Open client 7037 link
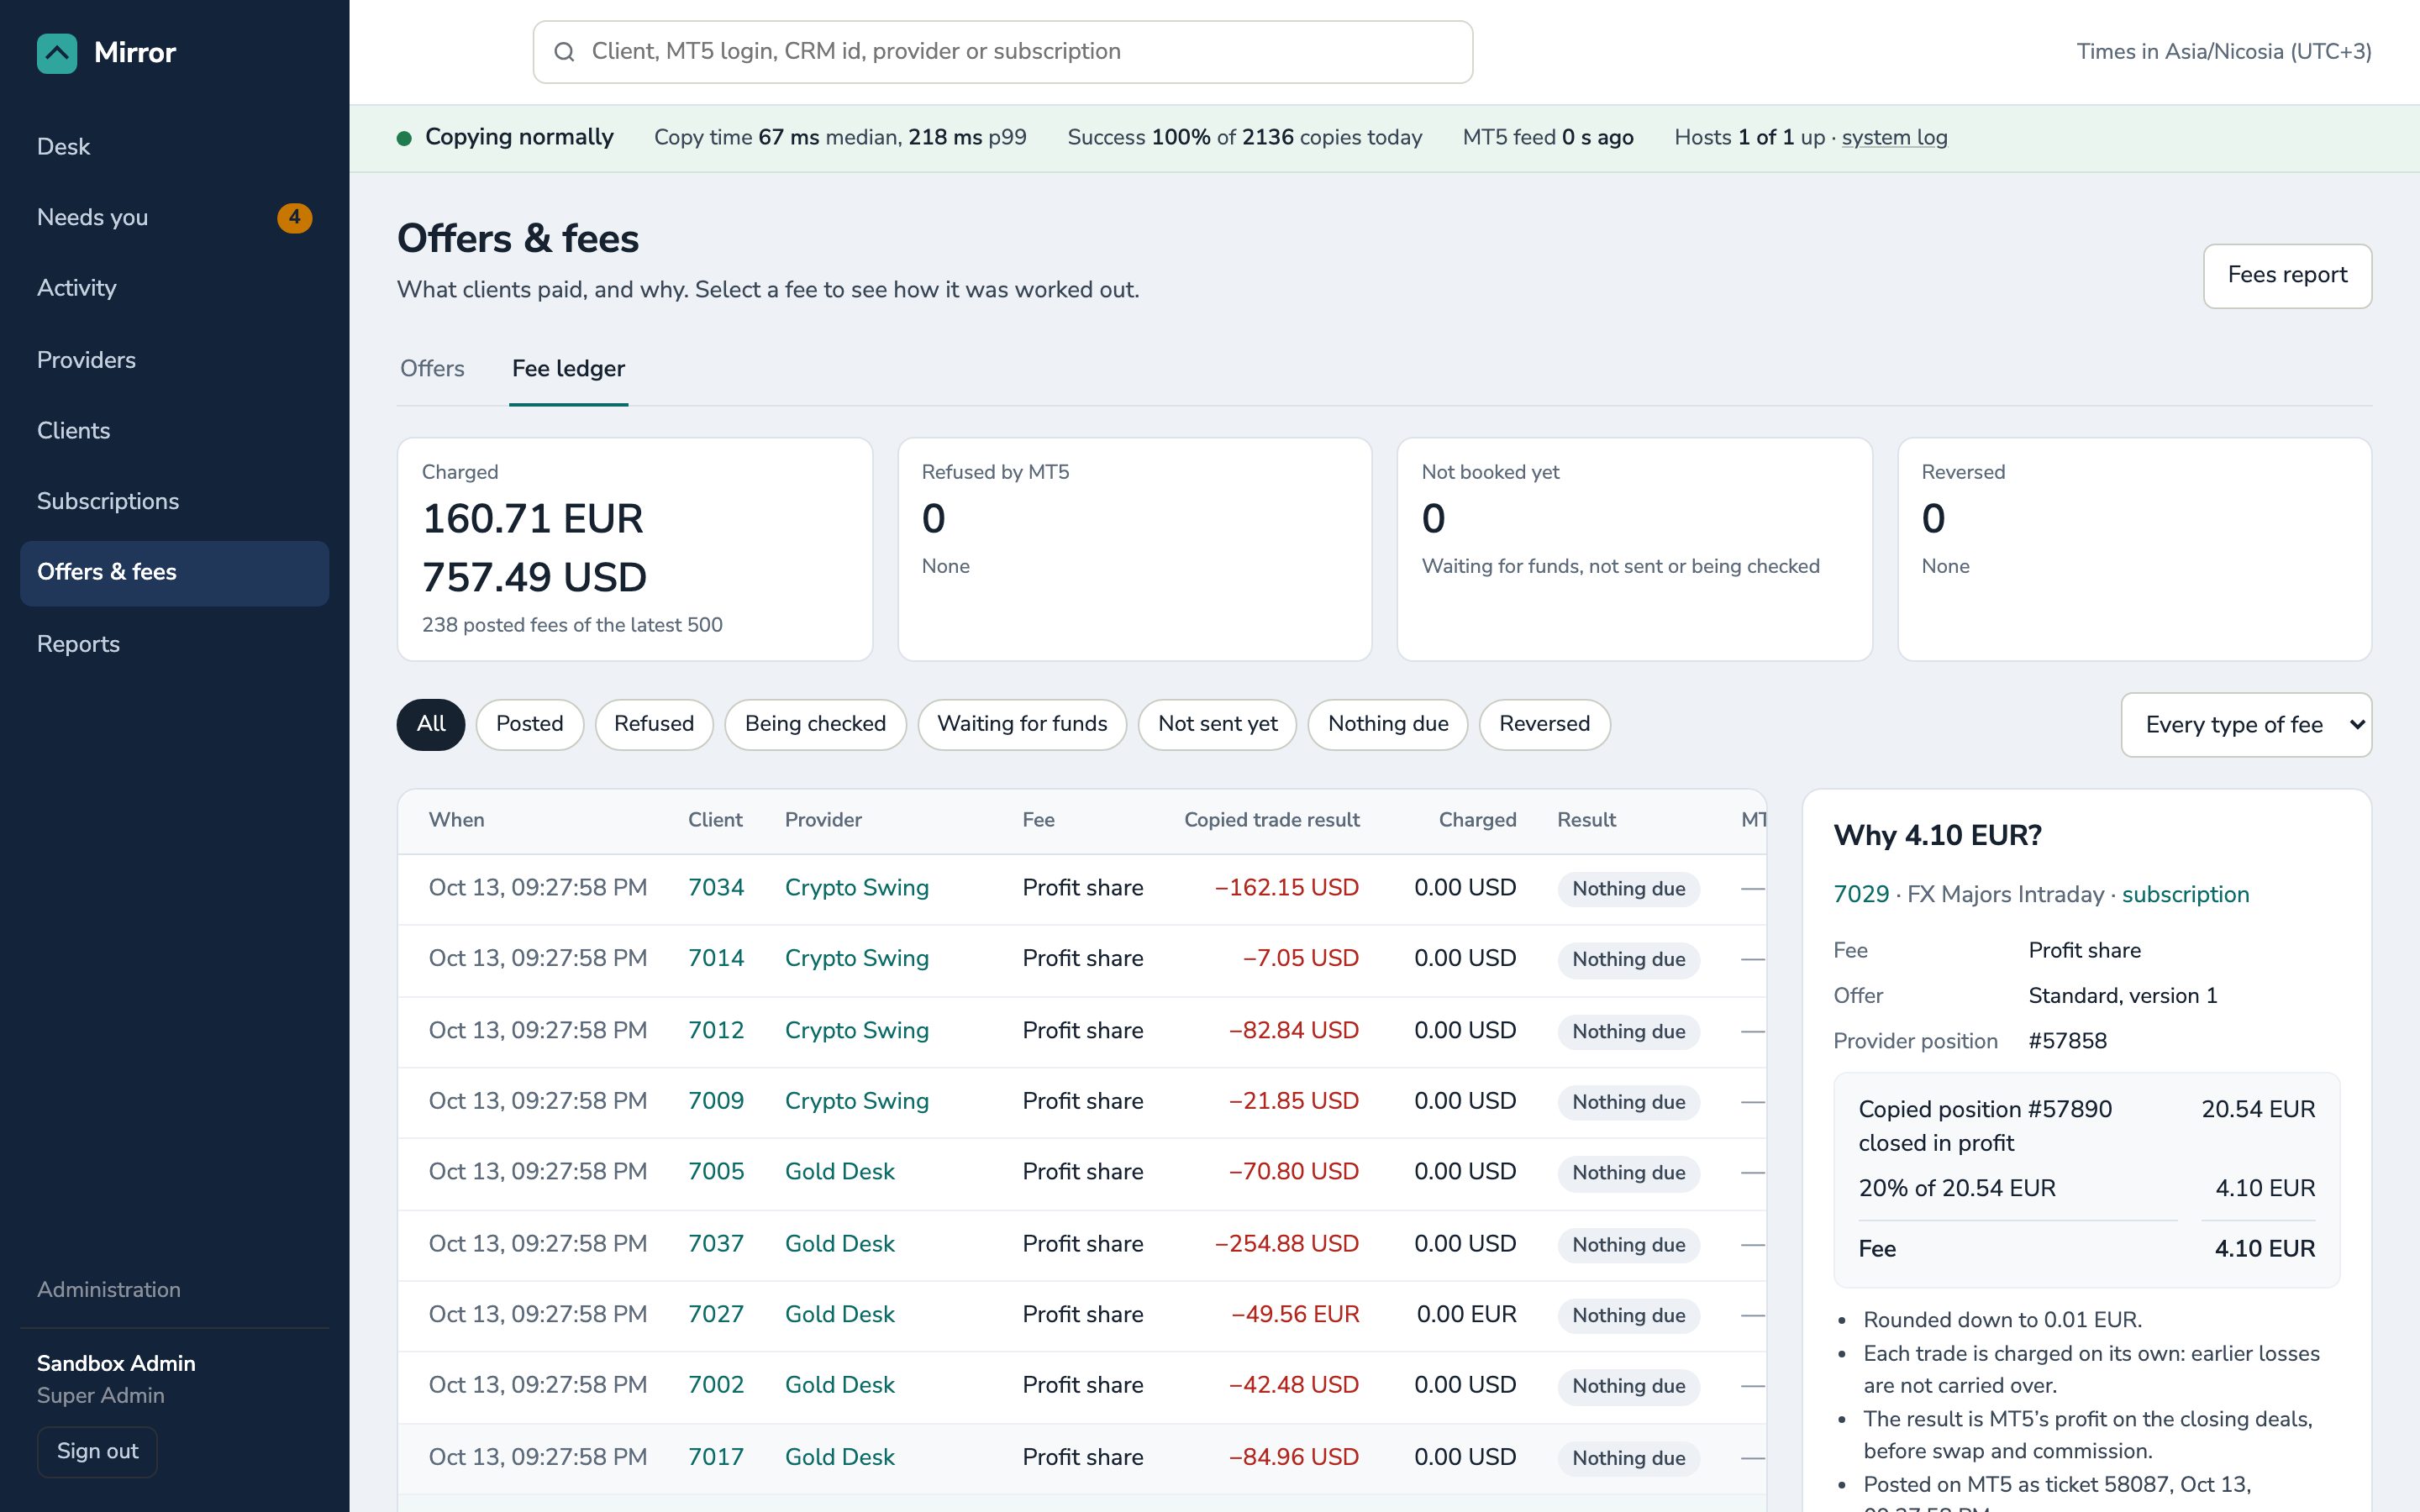Viewport: 2420px width, 1512px height. pos(716,1244)
